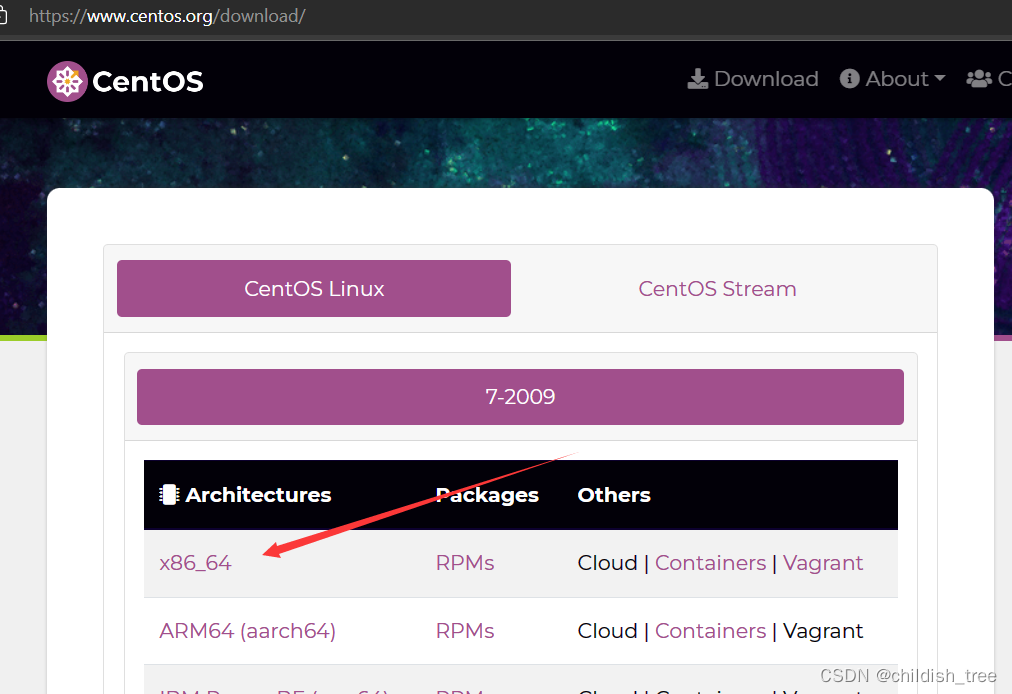Click the Architectures chip icon

pos(169,495)
